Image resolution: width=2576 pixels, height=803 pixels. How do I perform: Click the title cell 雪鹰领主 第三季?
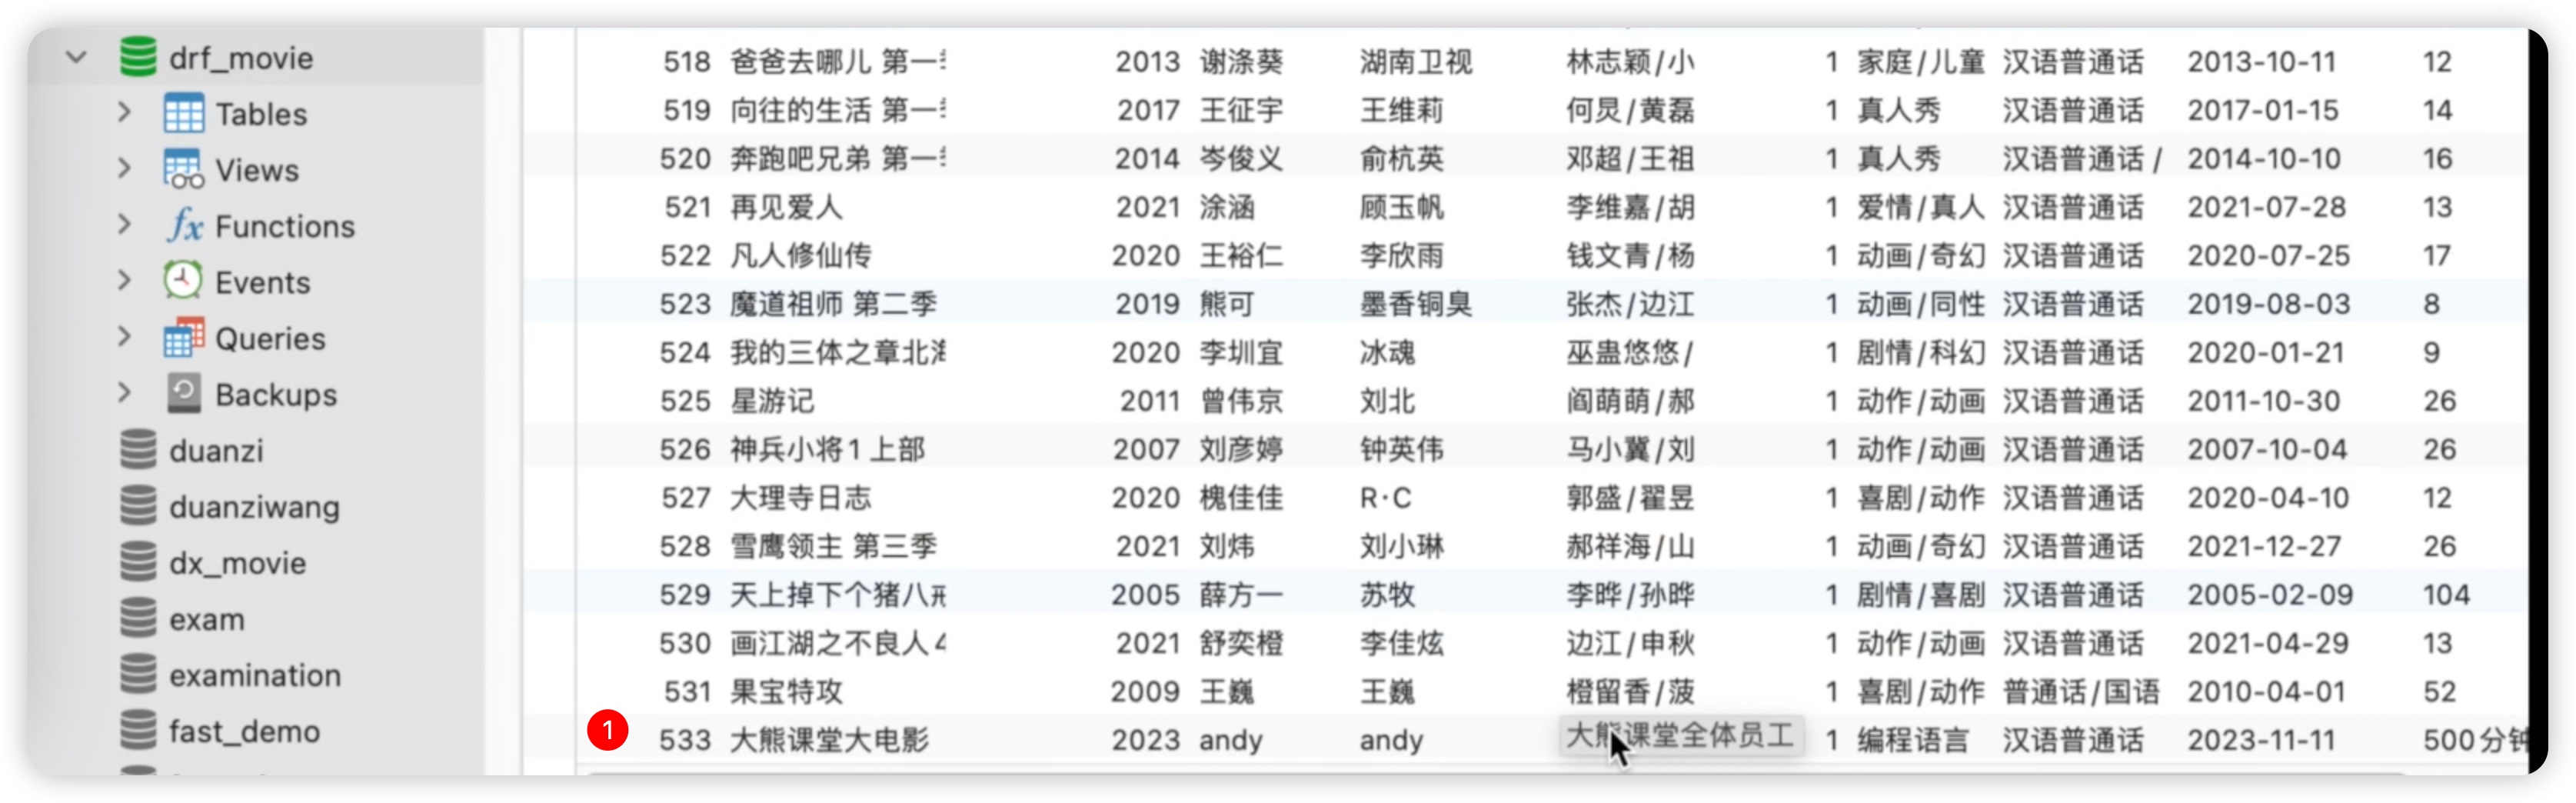pos(833,545)
